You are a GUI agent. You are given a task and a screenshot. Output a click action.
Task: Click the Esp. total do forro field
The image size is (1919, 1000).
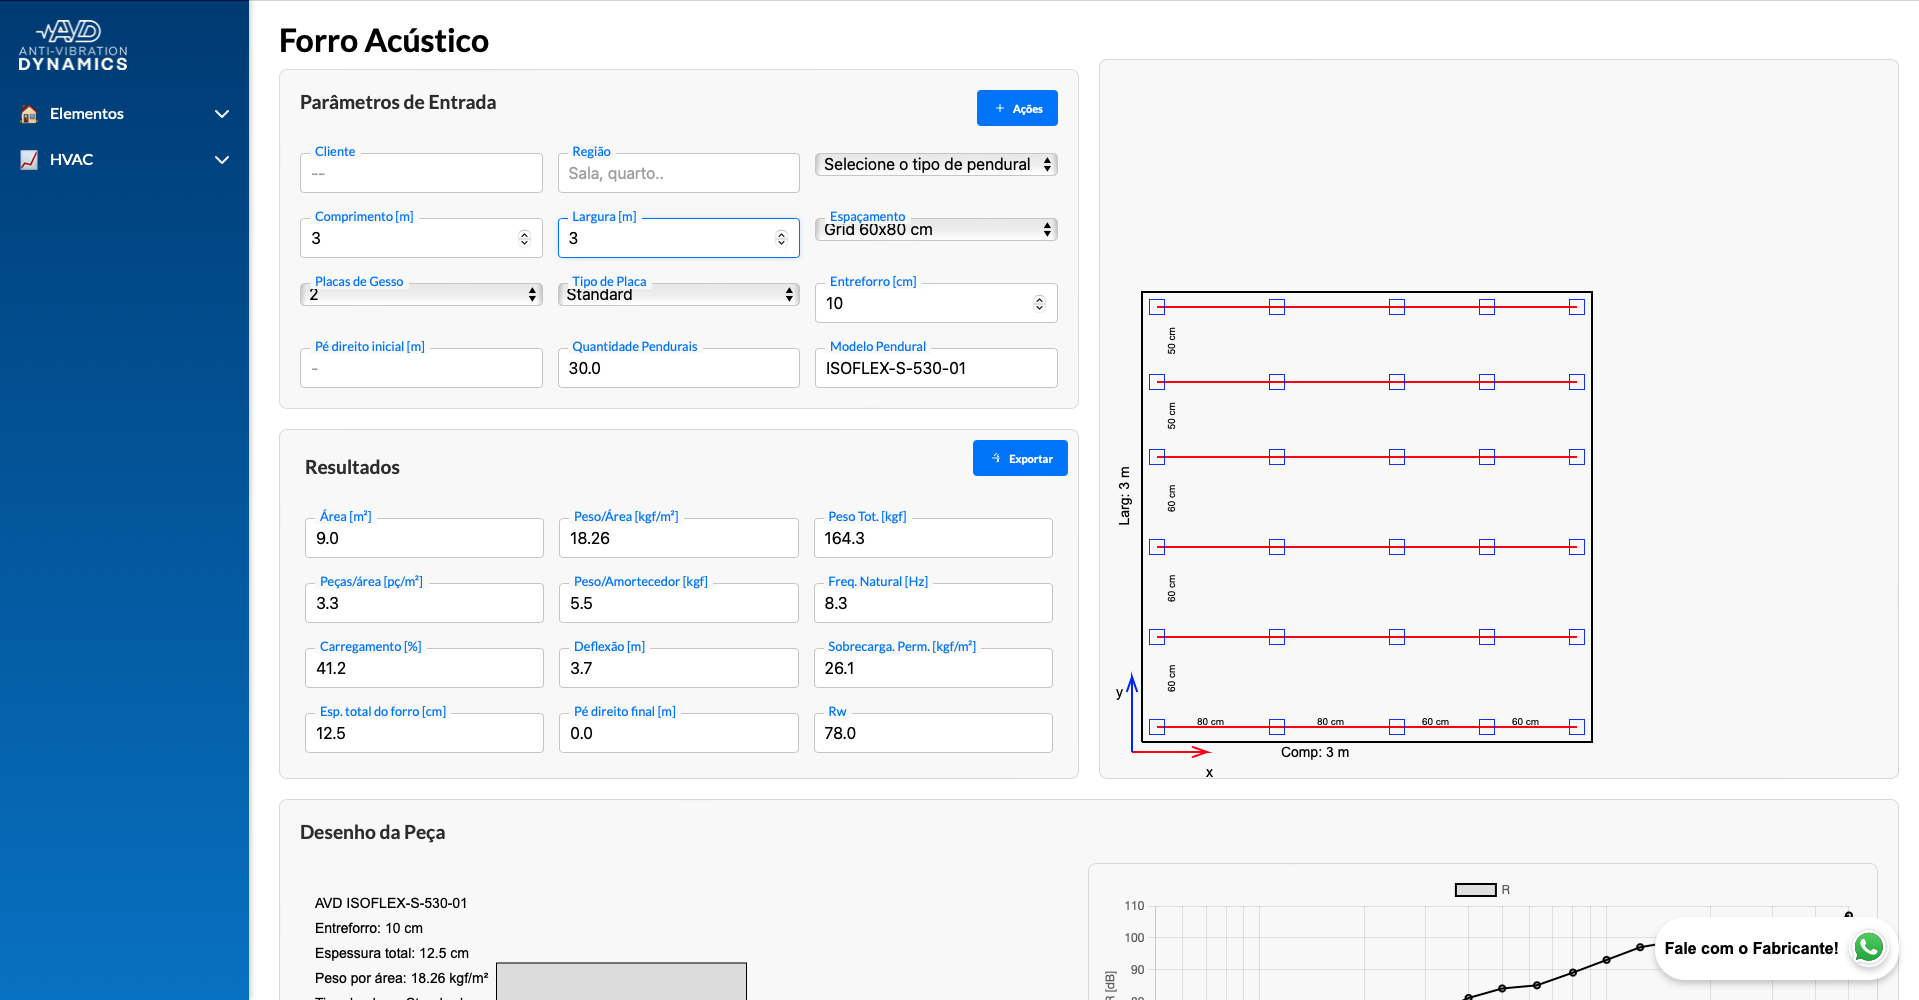(x=424, y=733)
